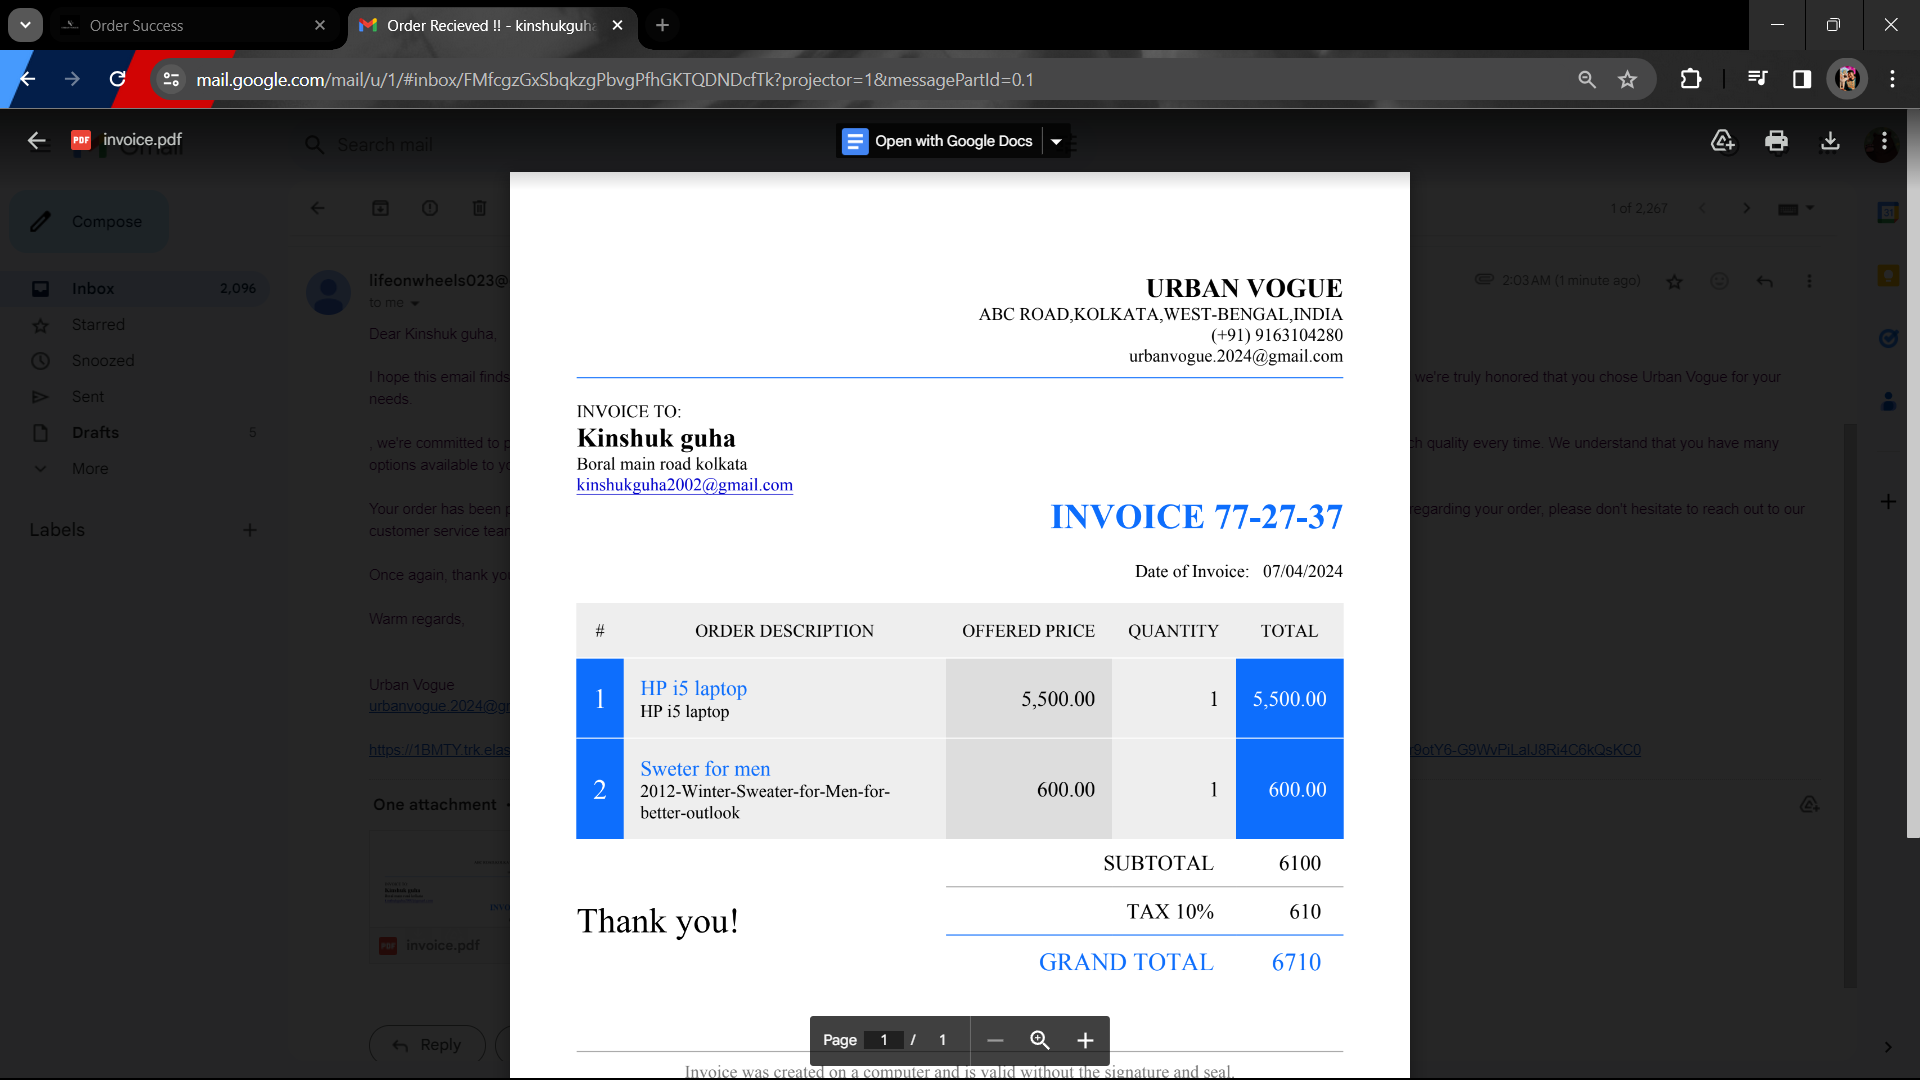Viewport: 1920px width, 1080px height.
Task: Click the magnifier fit-zoom icon
Action: (x=1040, y=1040)
